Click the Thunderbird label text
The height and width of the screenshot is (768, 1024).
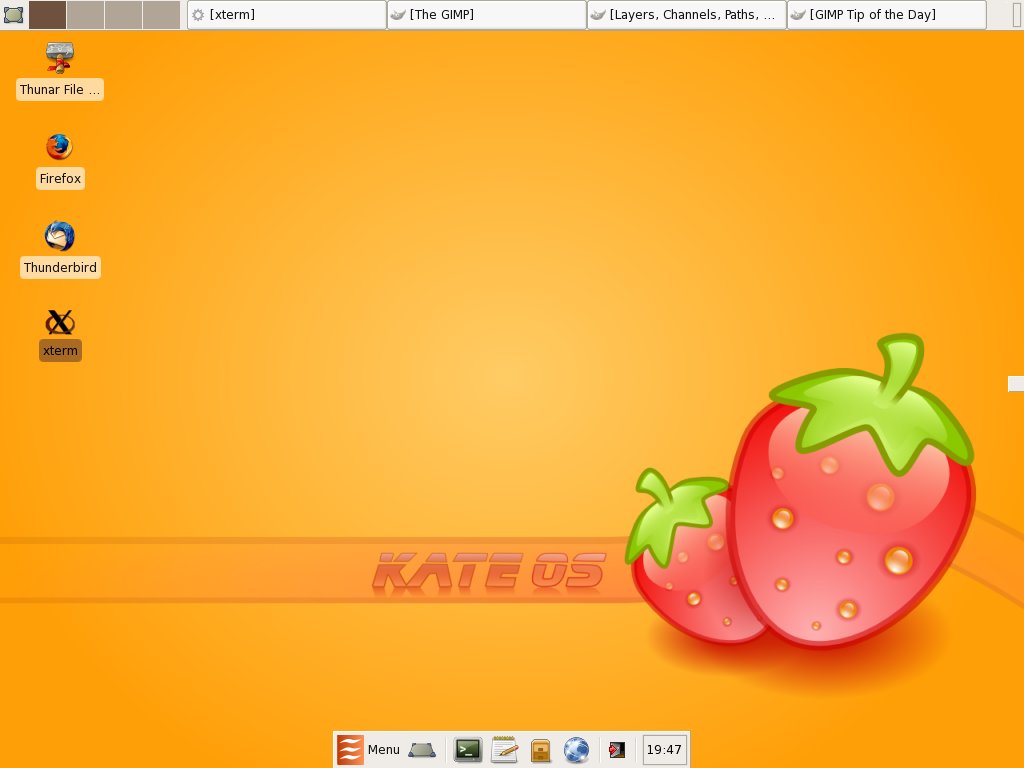60,267
